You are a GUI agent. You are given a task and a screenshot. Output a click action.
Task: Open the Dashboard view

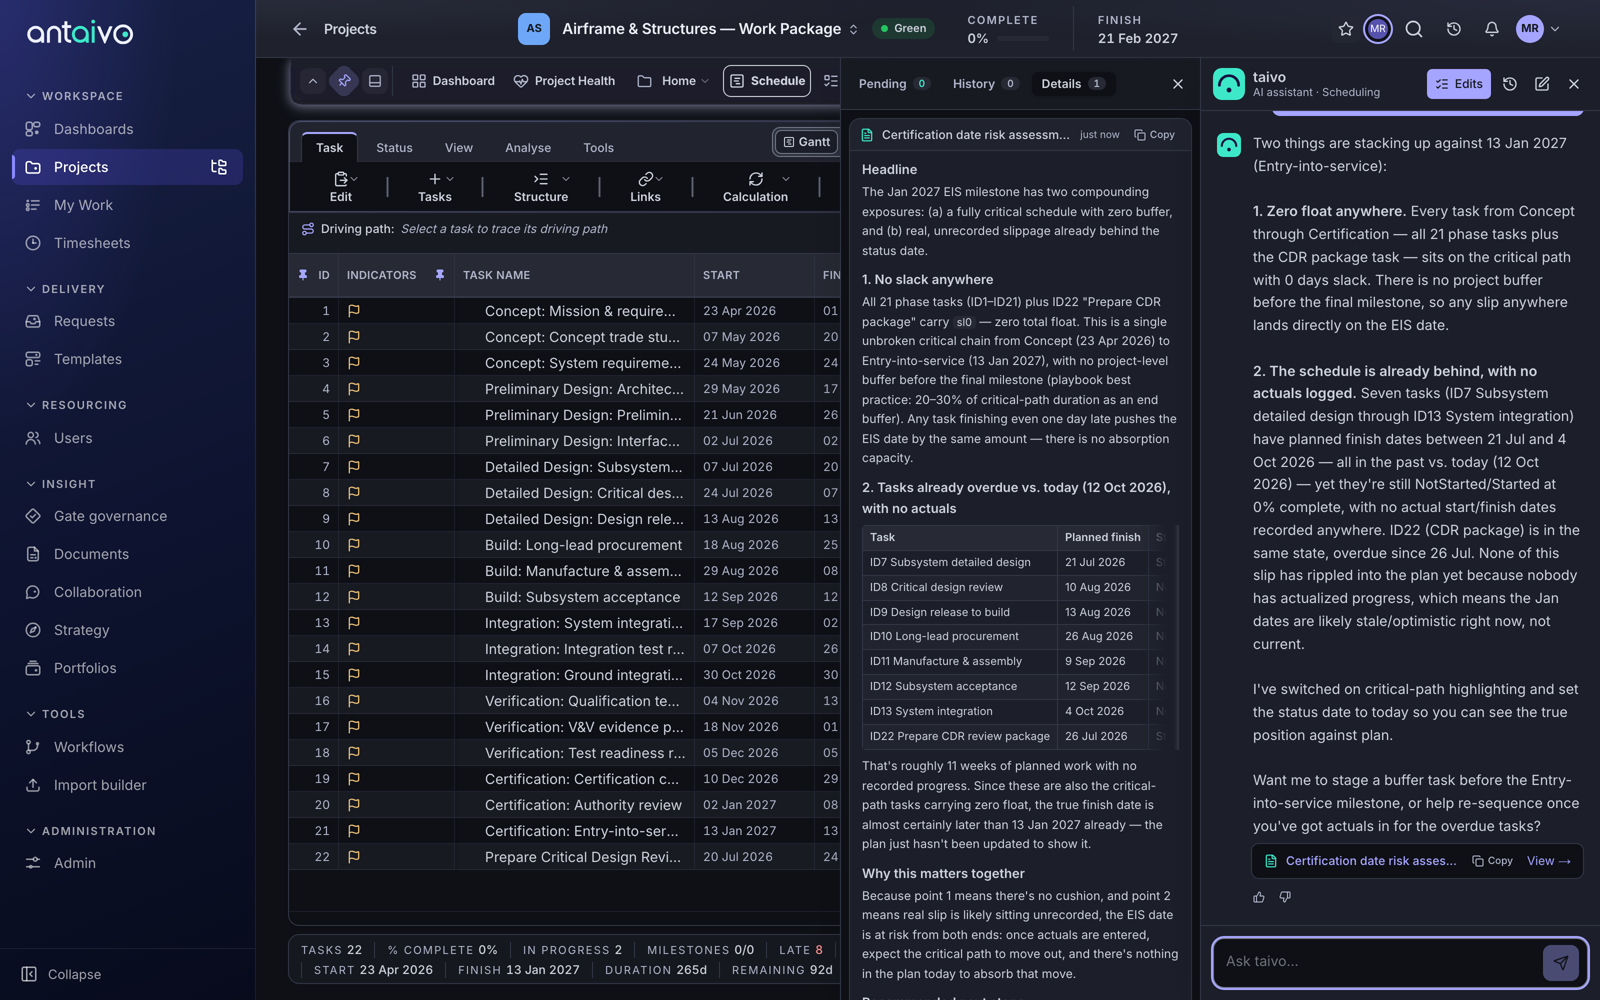(453, 81)
